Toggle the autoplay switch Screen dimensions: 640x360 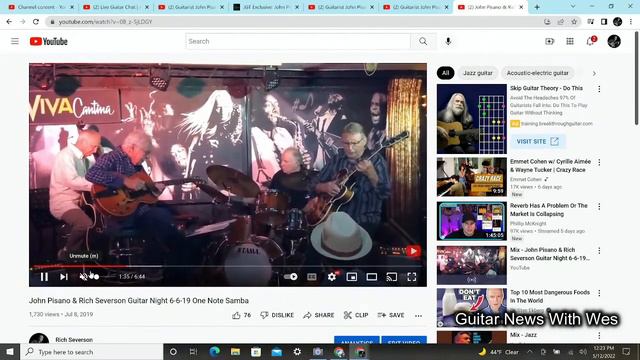pos(291,277)
